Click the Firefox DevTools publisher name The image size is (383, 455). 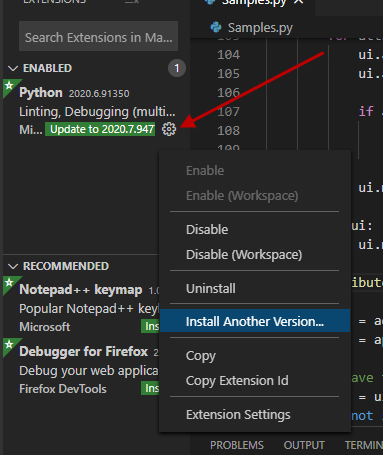click(x=63, y=389)
